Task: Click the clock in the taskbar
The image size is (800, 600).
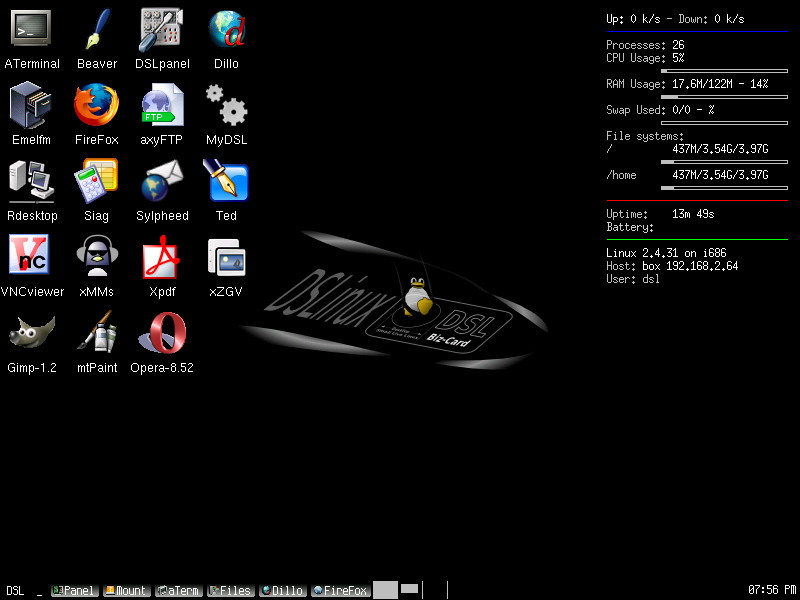Action: [771, 590]
